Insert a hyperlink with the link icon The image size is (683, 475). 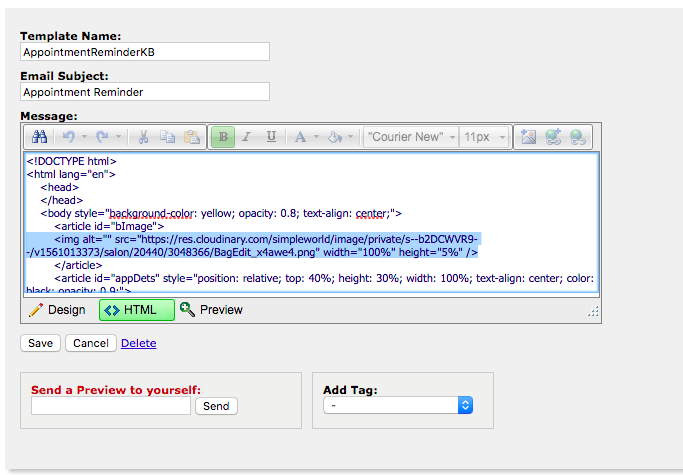coord(553,137)
